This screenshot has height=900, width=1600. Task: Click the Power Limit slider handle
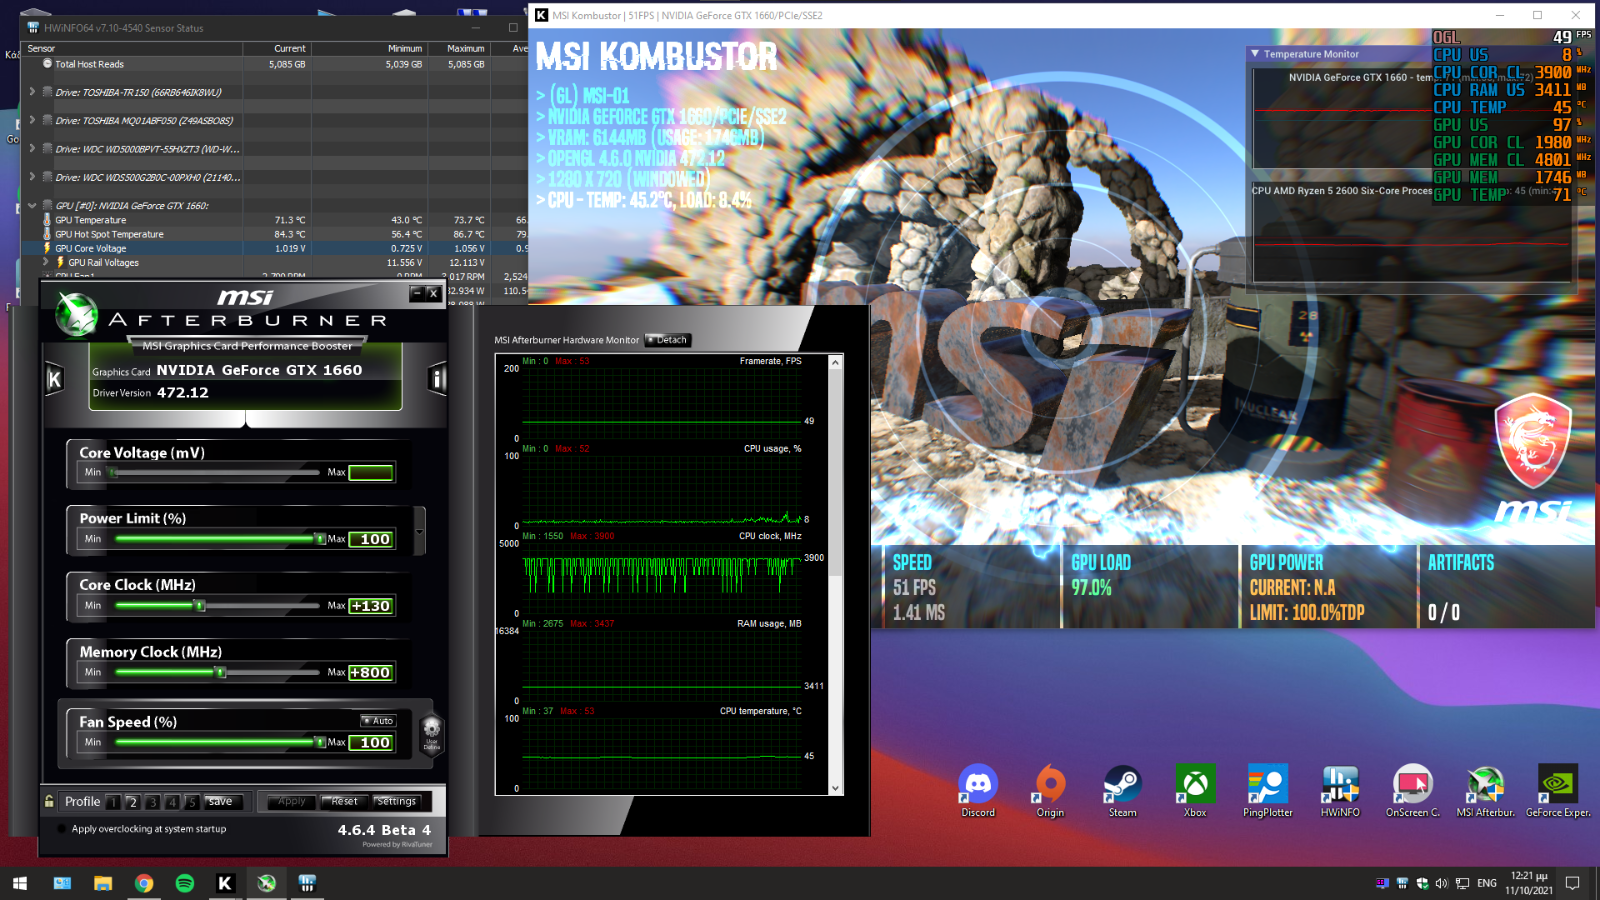coord(319,538)
